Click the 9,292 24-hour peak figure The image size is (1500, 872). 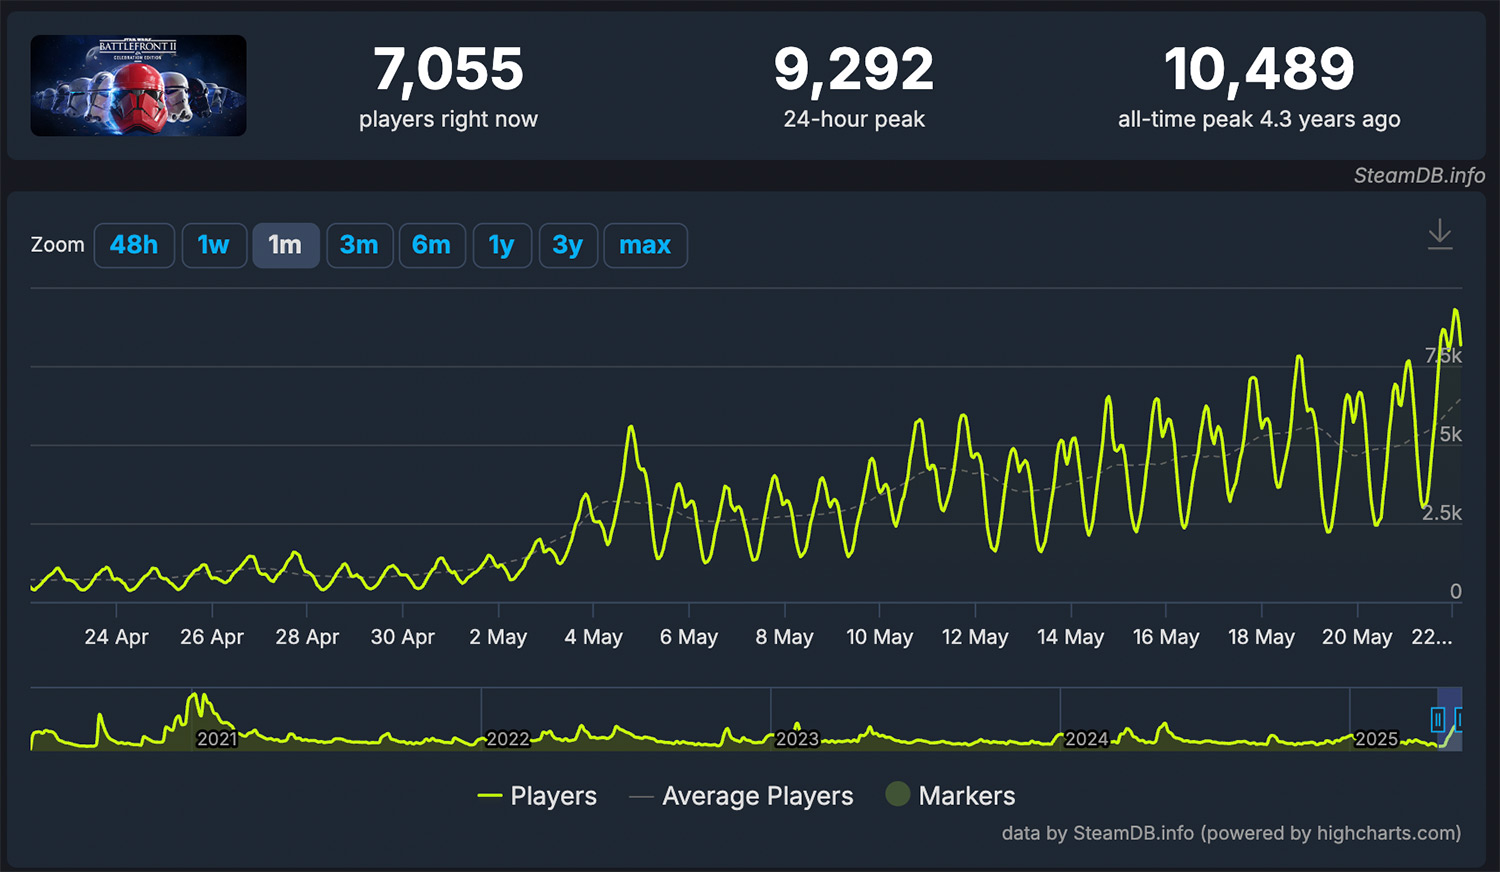(x=854, y=69)
